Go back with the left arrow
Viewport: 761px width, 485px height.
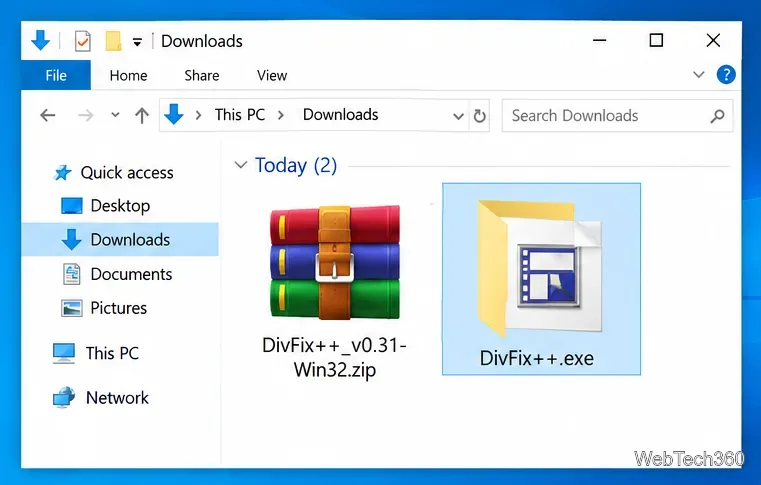(48, 116)
